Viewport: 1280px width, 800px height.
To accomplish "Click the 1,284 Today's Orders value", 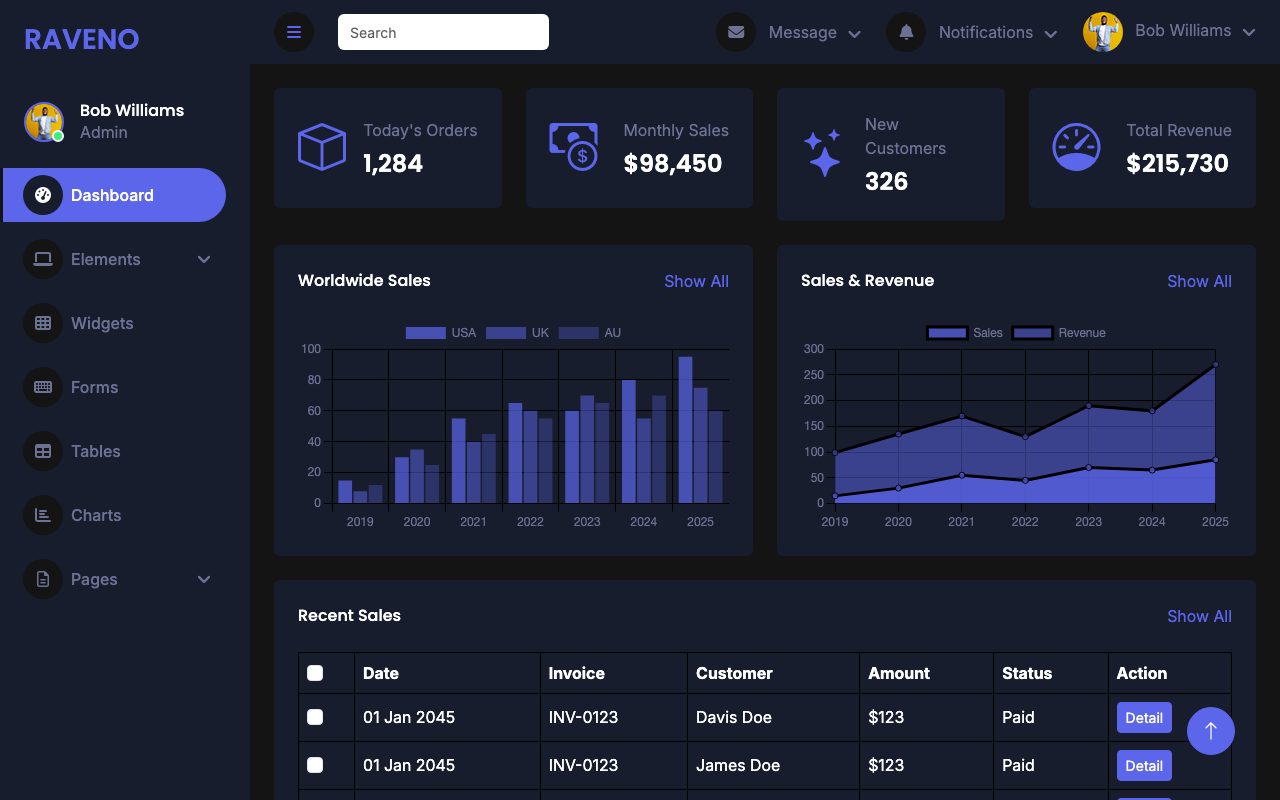I will tap(393, 163).
